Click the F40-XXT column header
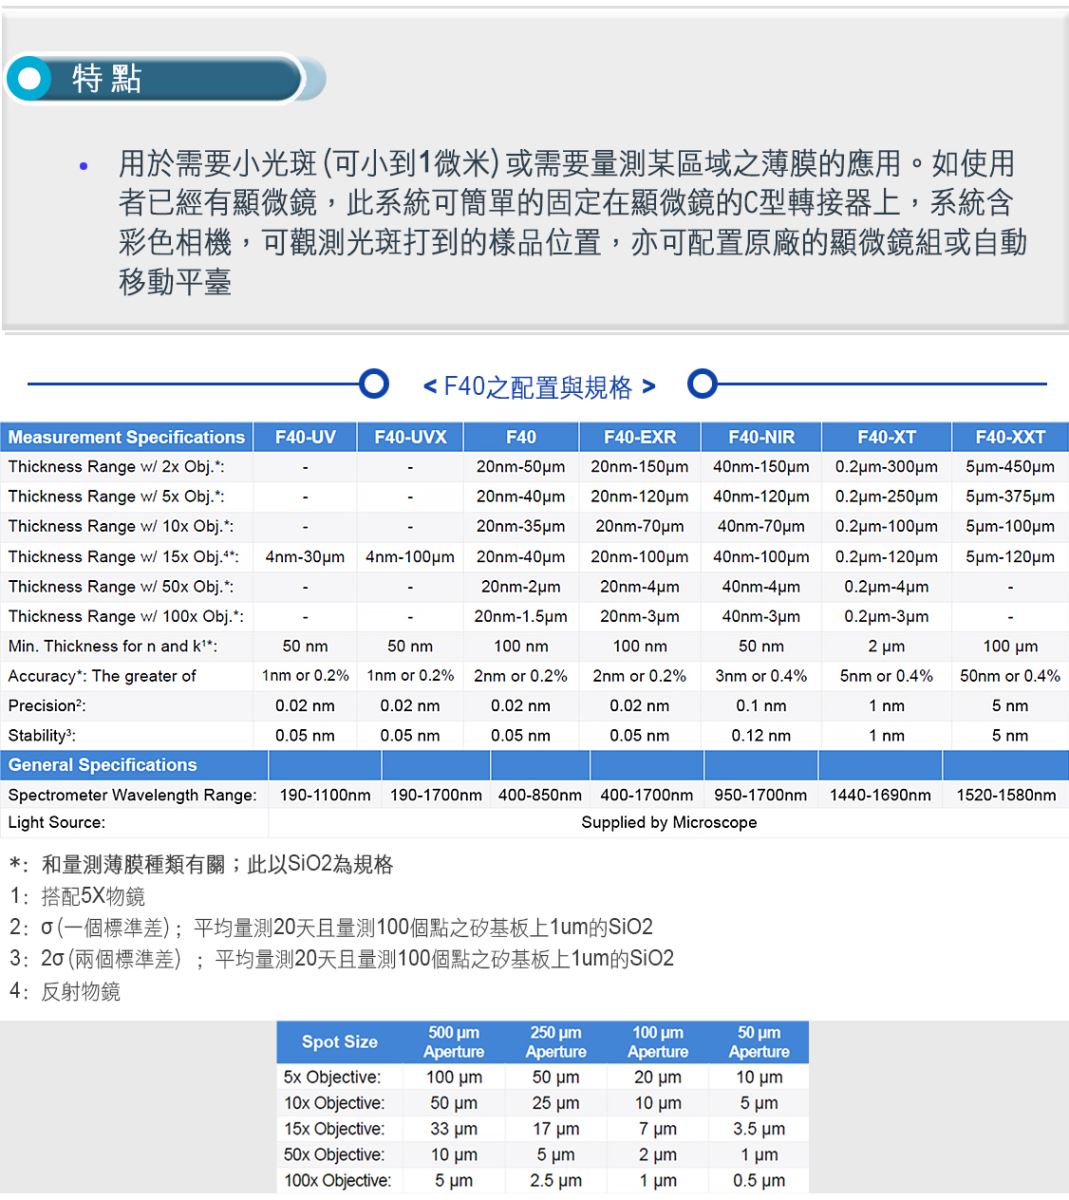This screenshot has height=1200, width=1069. [1010, 437]
